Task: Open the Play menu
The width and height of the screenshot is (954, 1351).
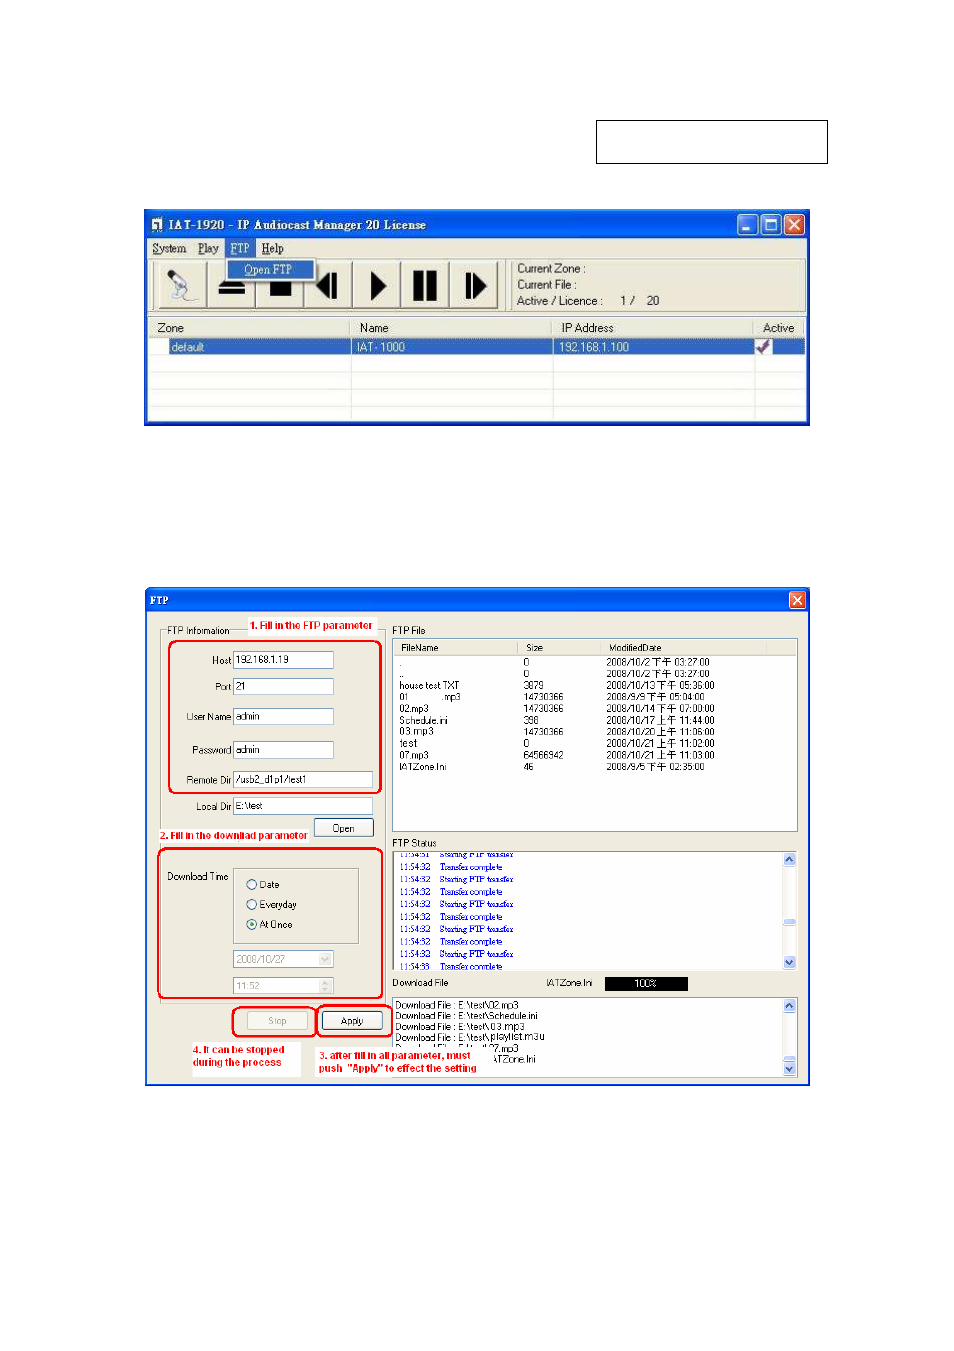Action: point(208,248)
